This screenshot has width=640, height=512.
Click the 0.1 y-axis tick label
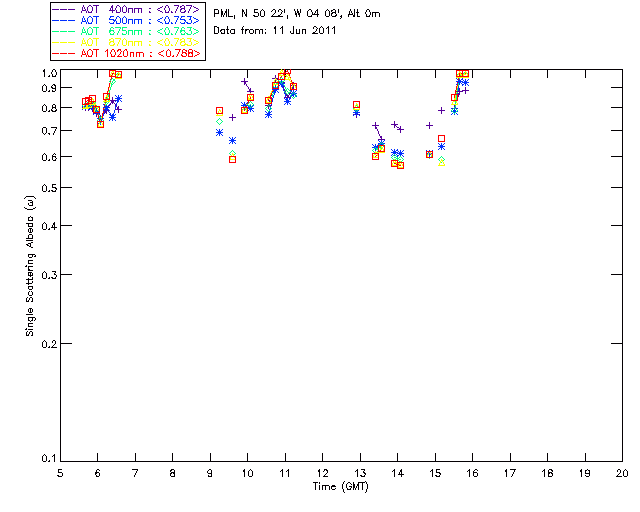pos(48,459)
